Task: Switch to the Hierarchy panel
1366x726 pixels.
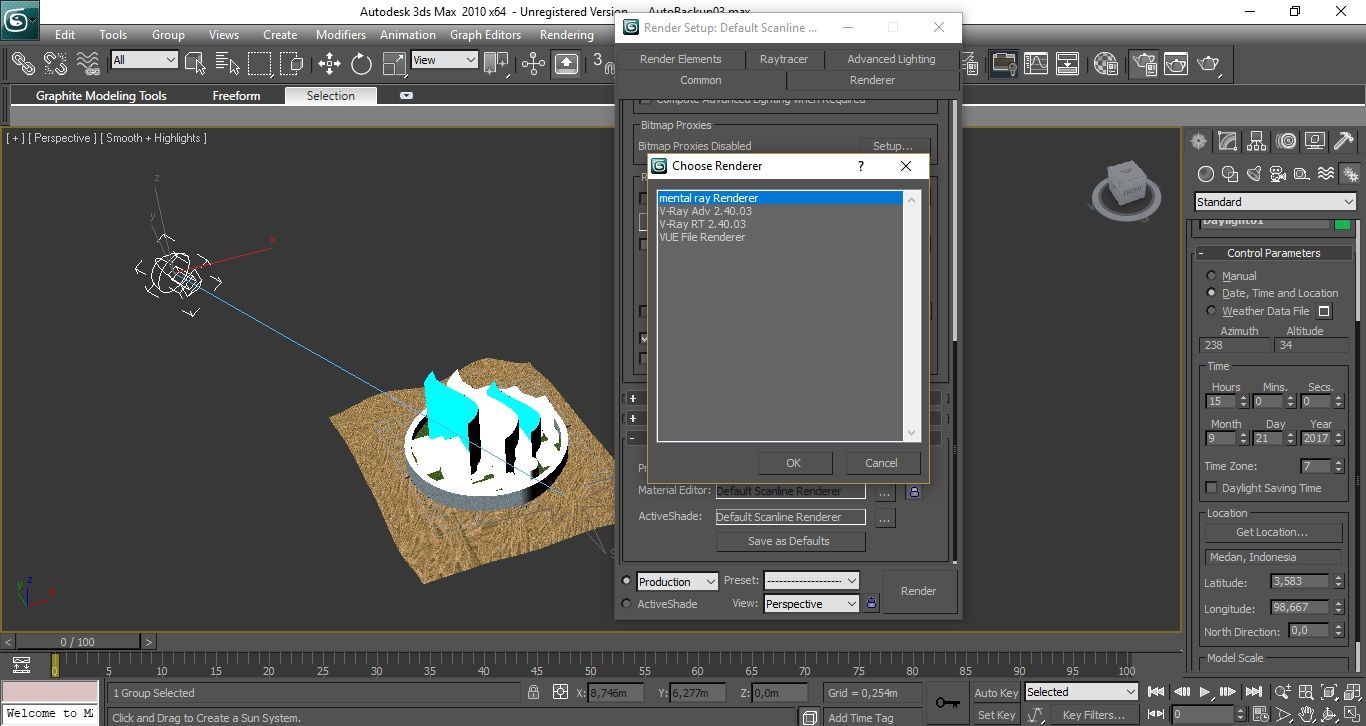Action: [x=1257, y=141]
